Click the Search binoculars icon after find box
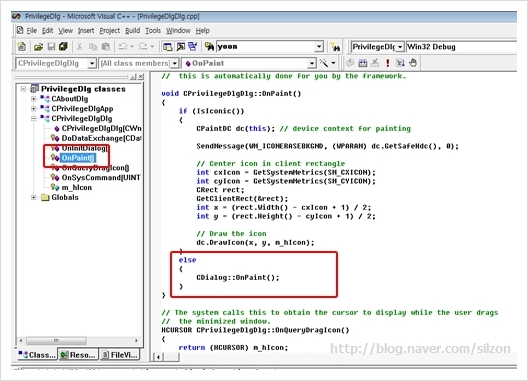This screenshot has height=381, width=528. pyautogui.click(x=335, y=47)
